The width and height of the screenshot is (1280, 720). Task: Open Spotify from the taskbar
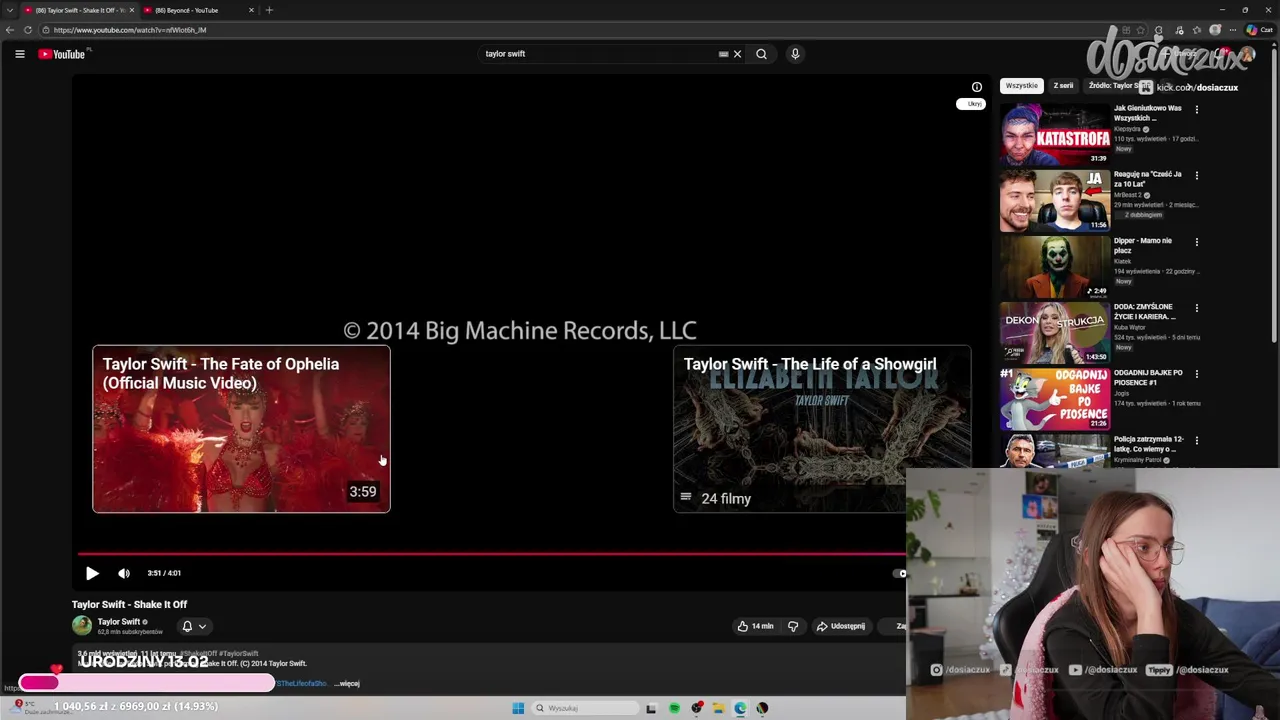pyautogui.click(x=674, y=708)
